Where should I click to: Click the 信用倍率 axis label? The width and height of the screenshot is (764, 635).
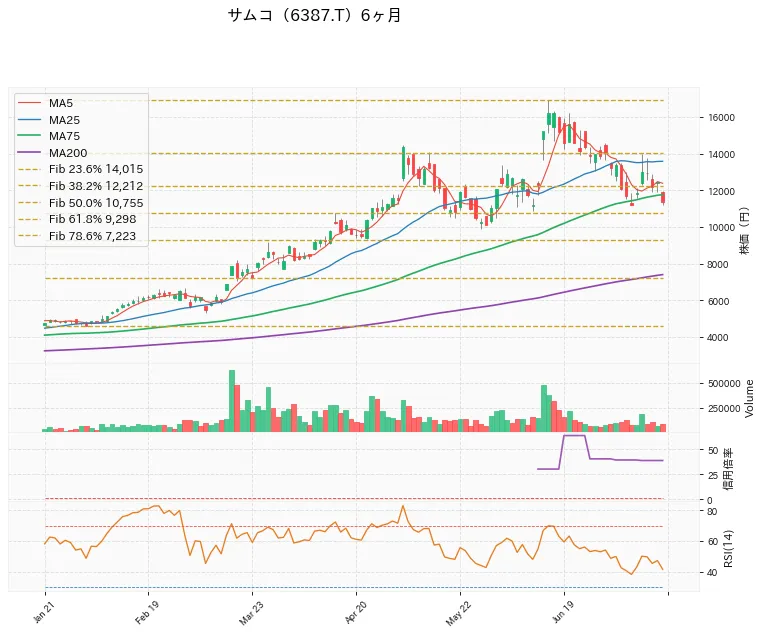(x=728, y=469)
